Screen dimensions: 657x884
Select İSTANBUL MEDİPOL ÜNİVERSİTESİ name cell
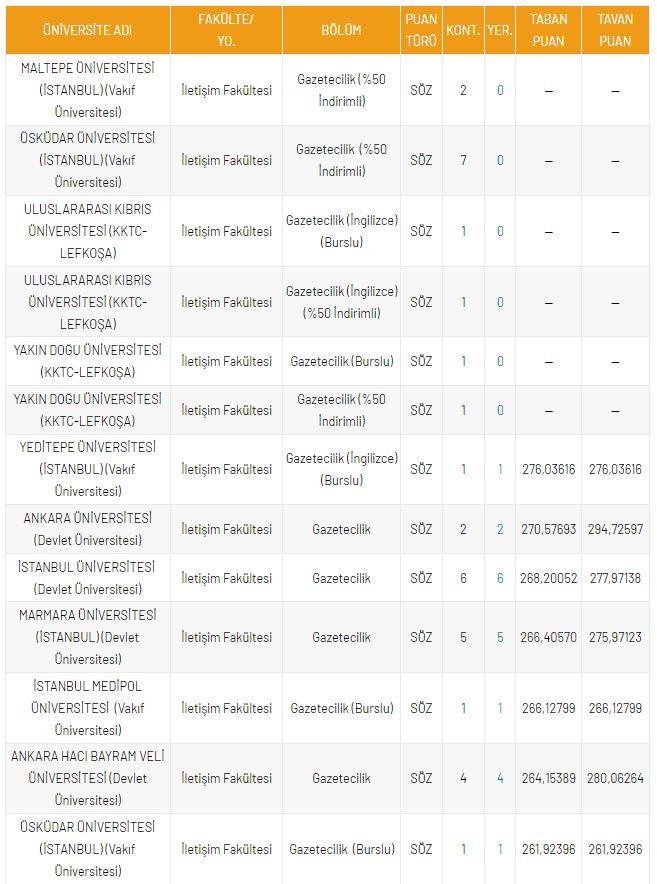coord(88,707)
